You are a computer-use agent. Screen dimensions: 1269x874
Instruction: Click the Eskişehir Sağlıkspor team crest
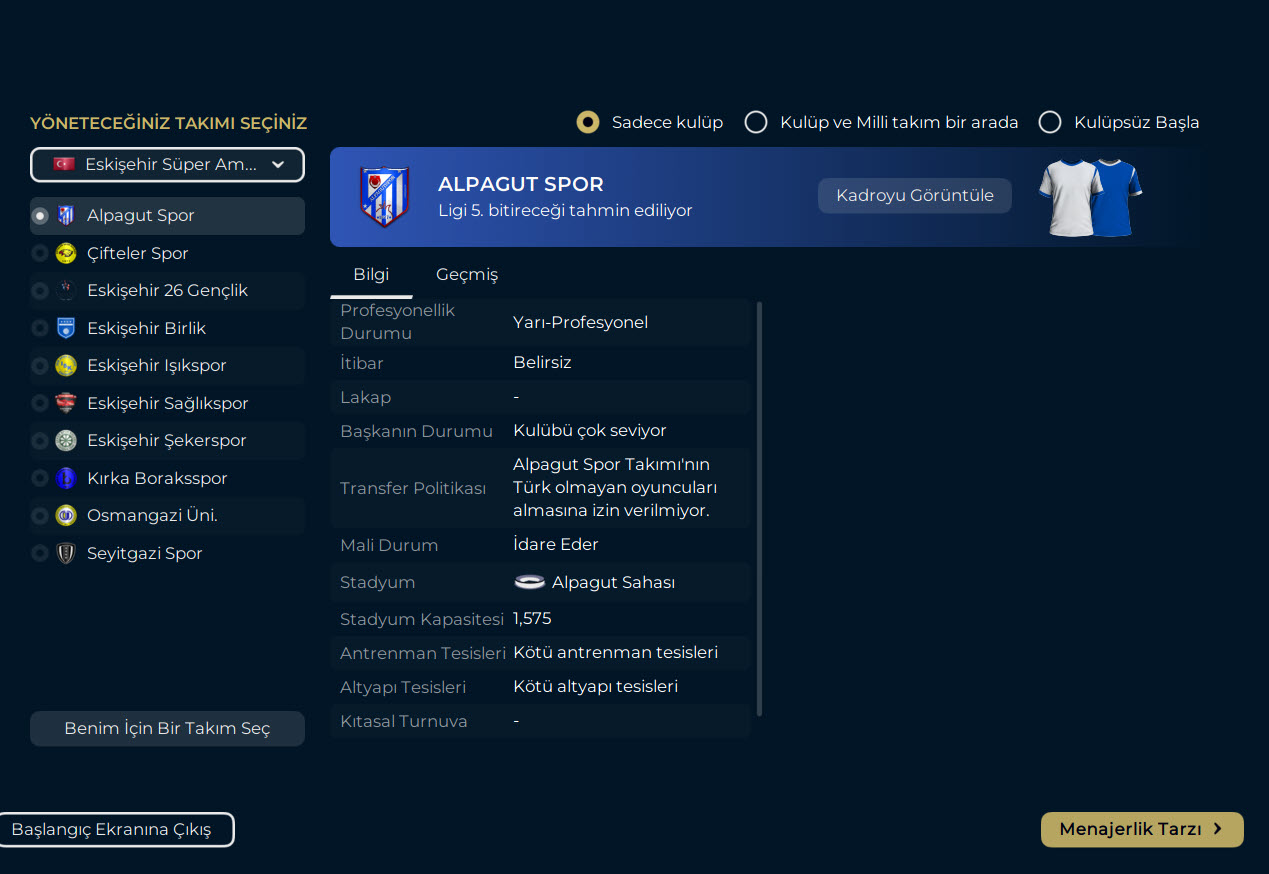[x=66, y=403]
